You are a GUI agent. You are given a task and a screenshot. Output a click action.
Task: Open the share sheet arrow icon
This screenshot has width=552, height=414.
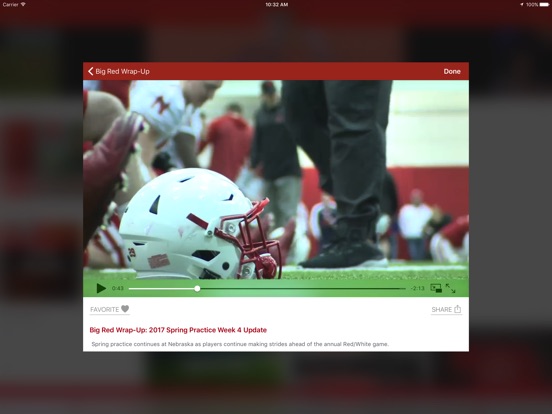(x=457, y=309)
